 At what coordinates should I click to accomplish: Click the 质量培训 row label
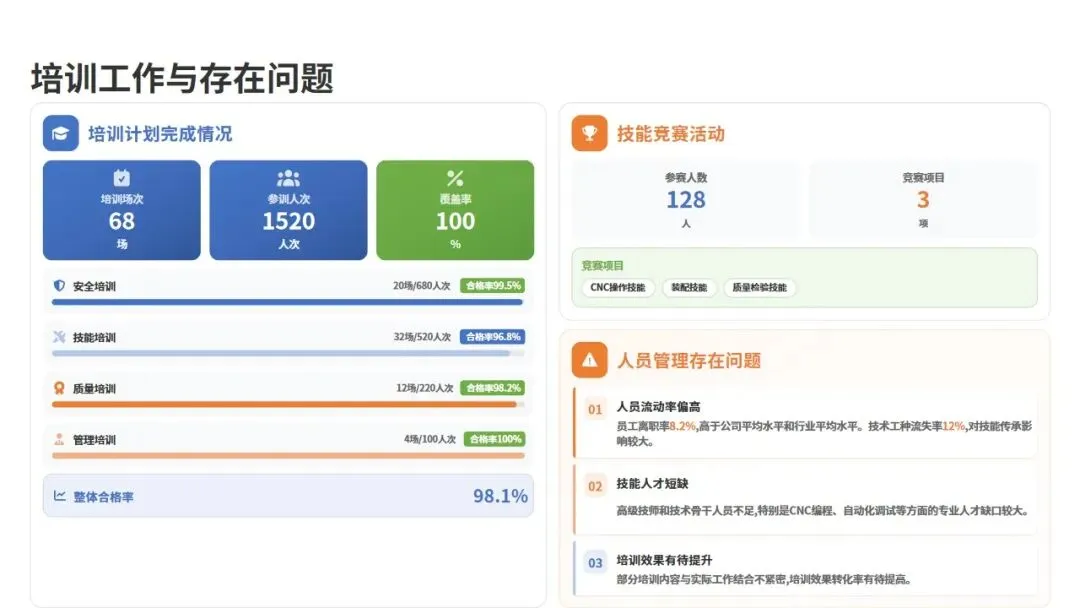[94, 388]
